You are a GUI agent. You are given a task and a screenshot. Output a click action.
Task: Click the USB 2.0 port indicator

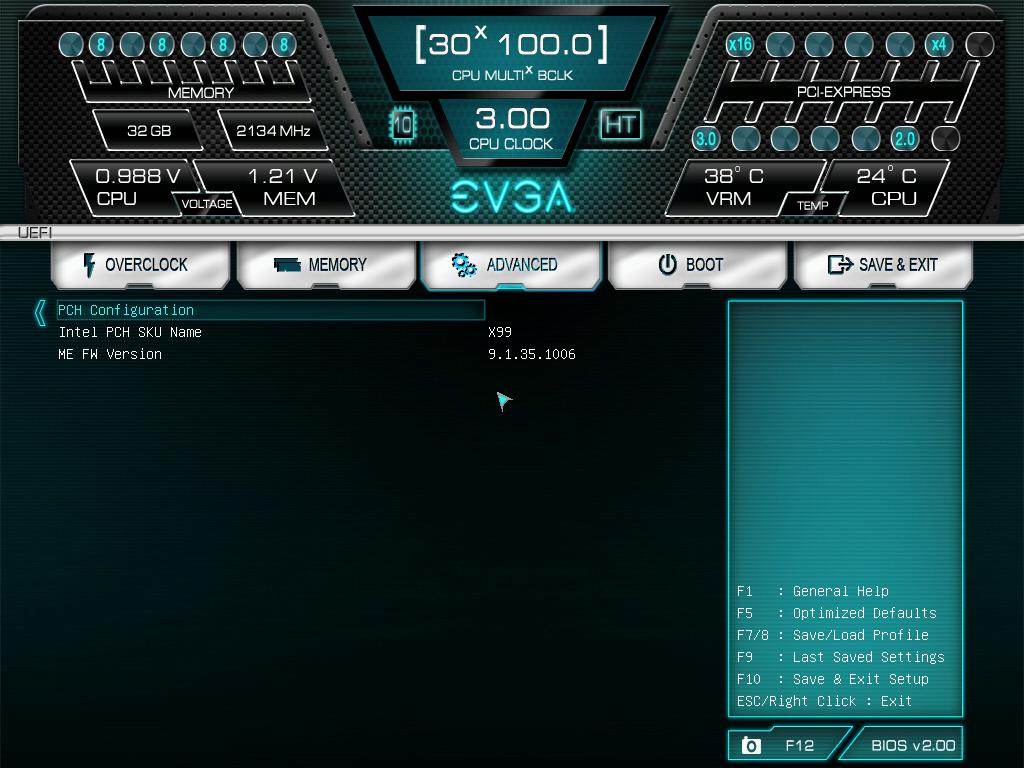point(905,139)
